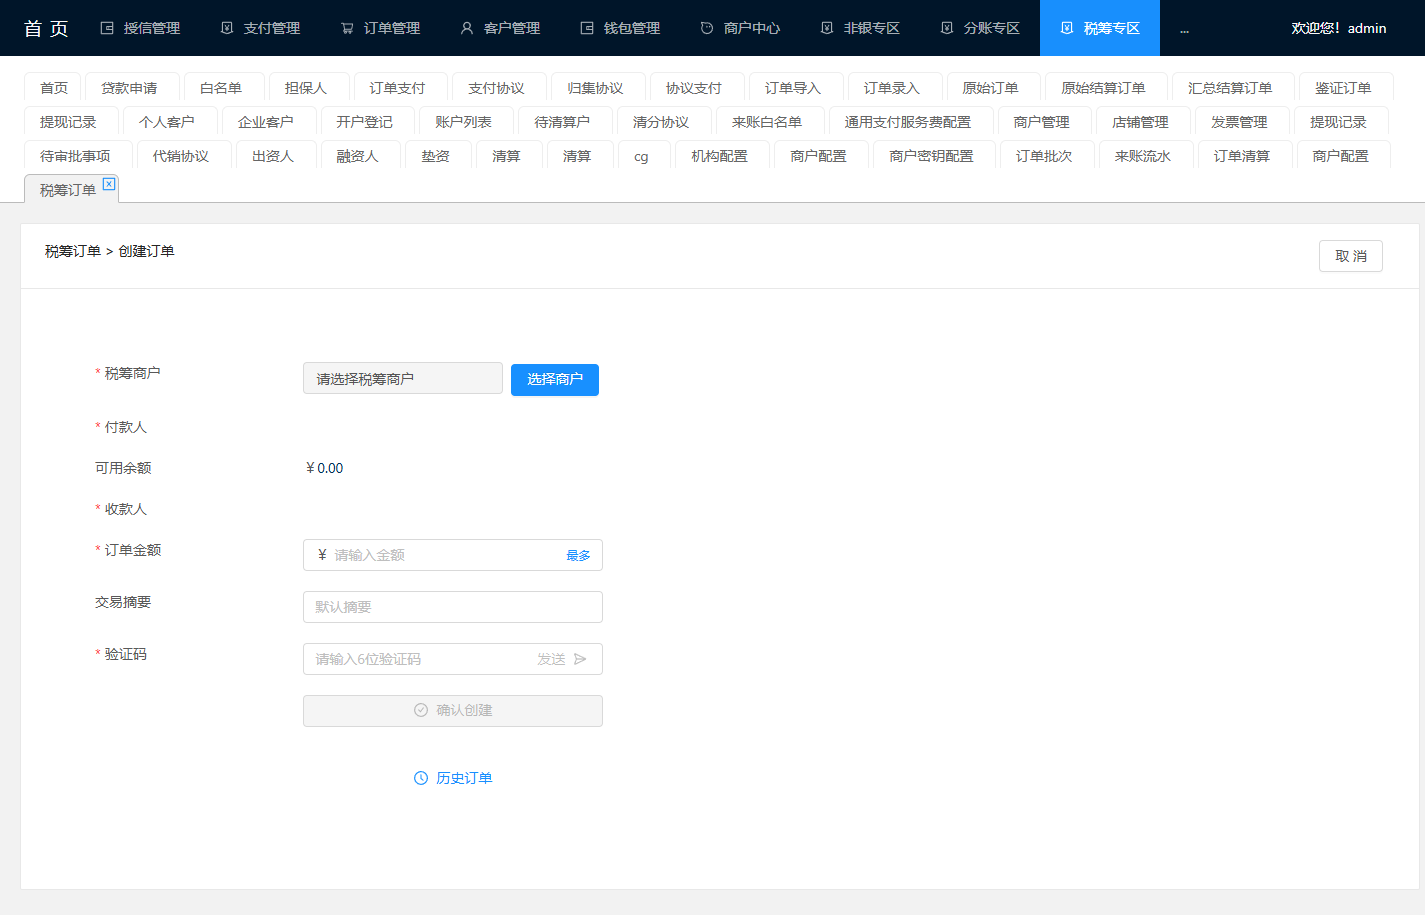Click the 商户中心 icon in top navigation
Image resolution: width=1425 pixels, height=915 pixels.
click(707, 28)
